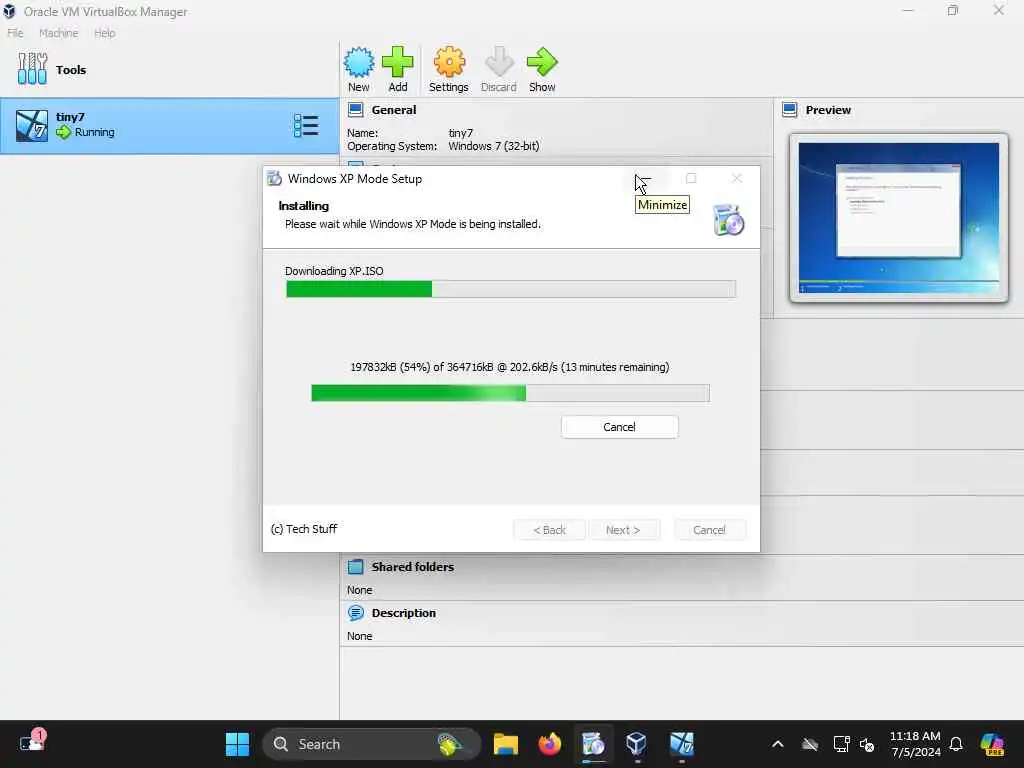Click the Next button in setup wizard
Image resolution: width=1024 pixels, height=768 pixels.
[x=623, y=530]
